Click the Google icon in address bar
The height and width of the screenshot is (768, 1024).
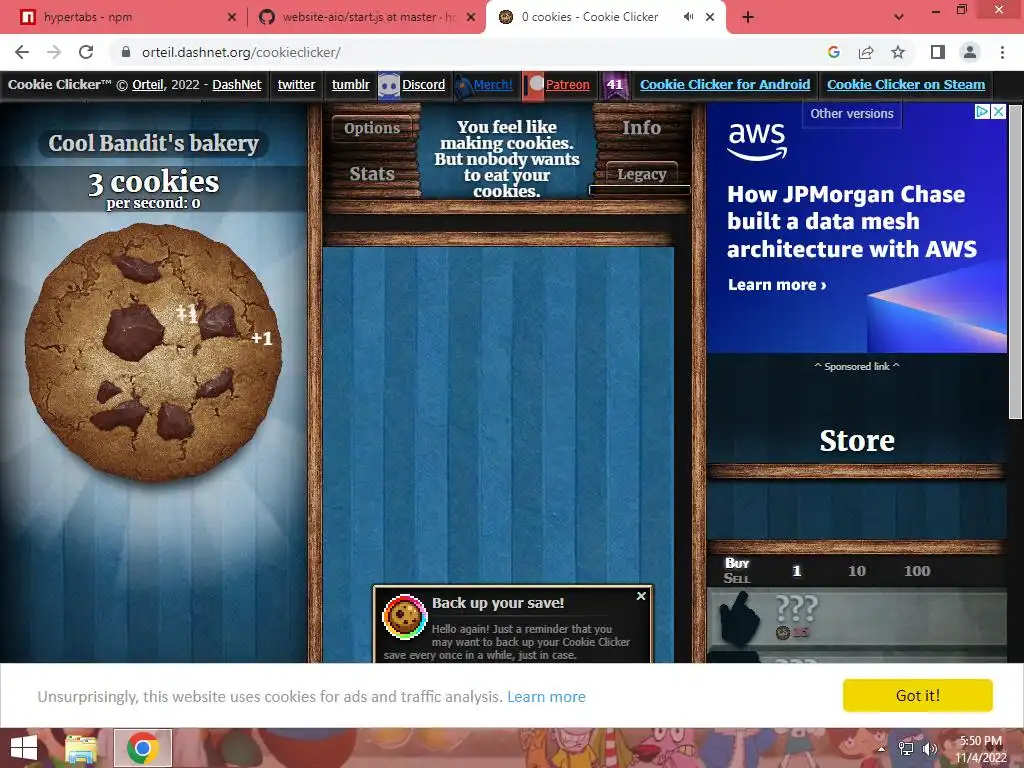click(834, 52)
